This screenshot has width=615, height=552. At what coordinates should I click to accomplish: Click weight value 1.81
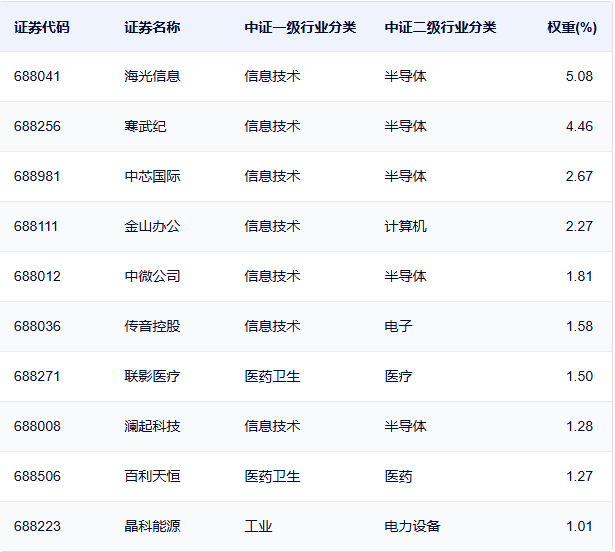tap(579, 276)
